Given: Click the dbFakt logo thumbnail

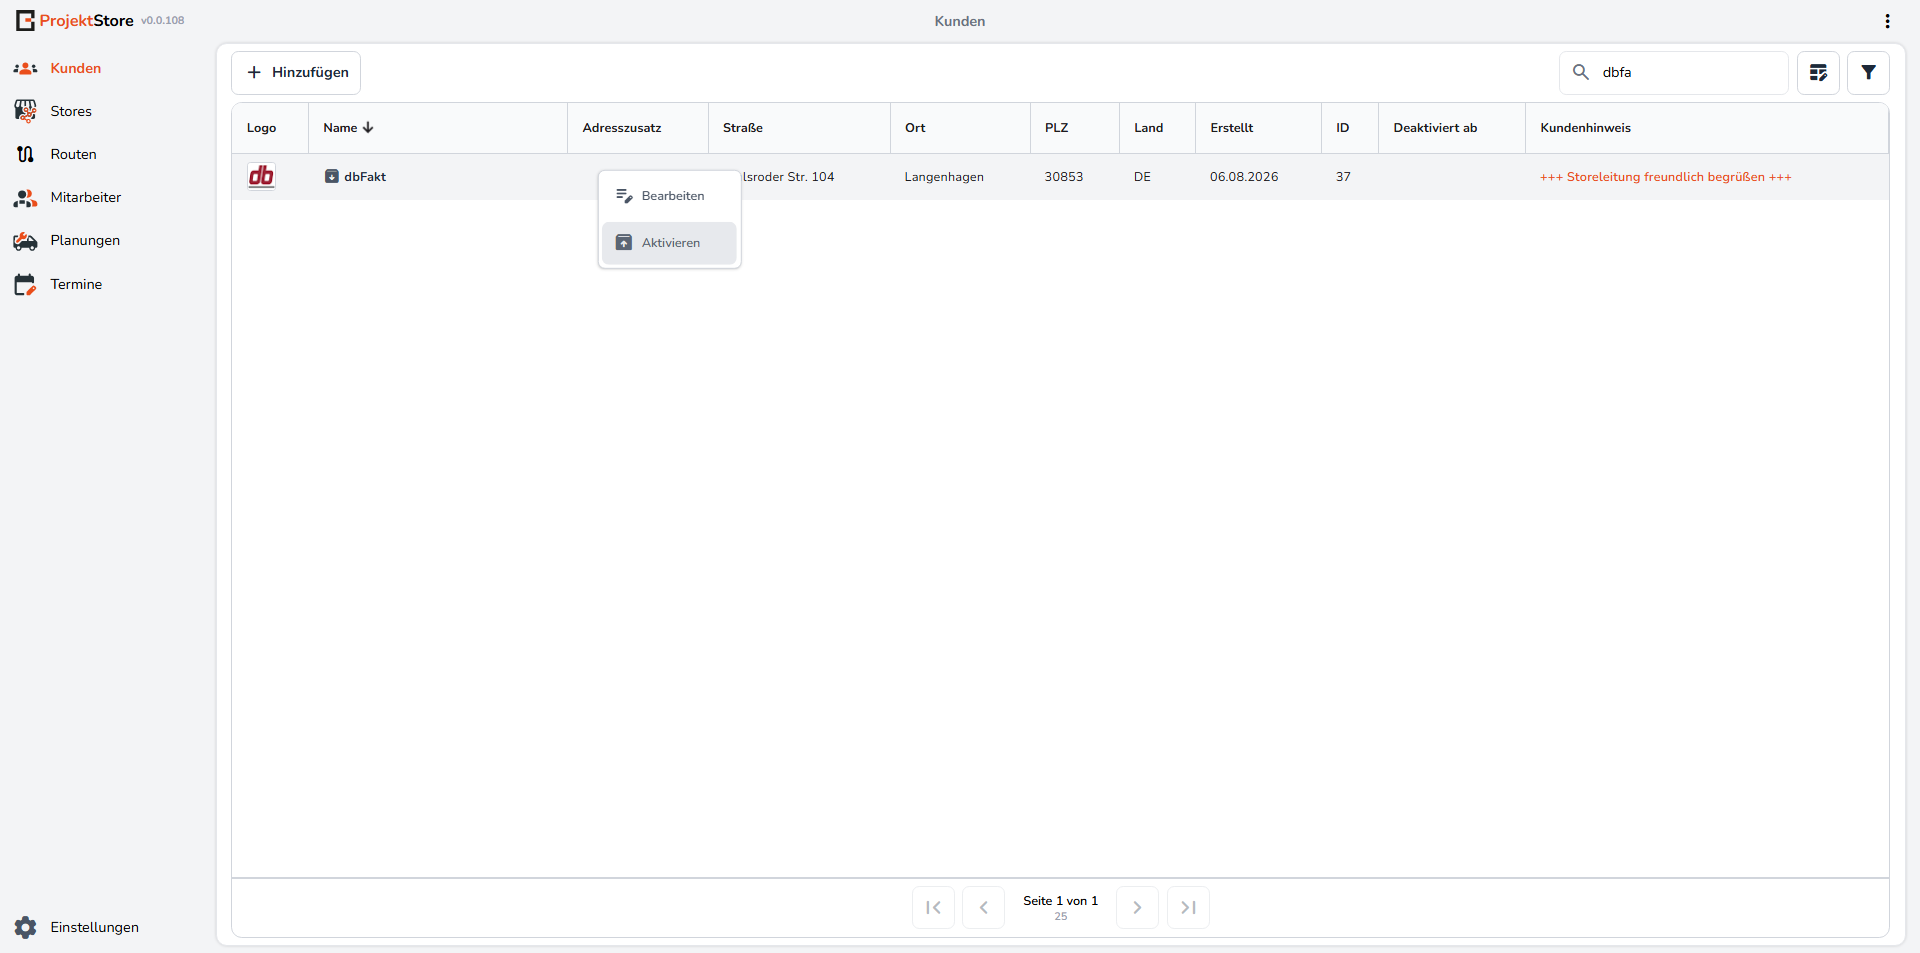Looking at the screenshot, I should coord(262,176).
